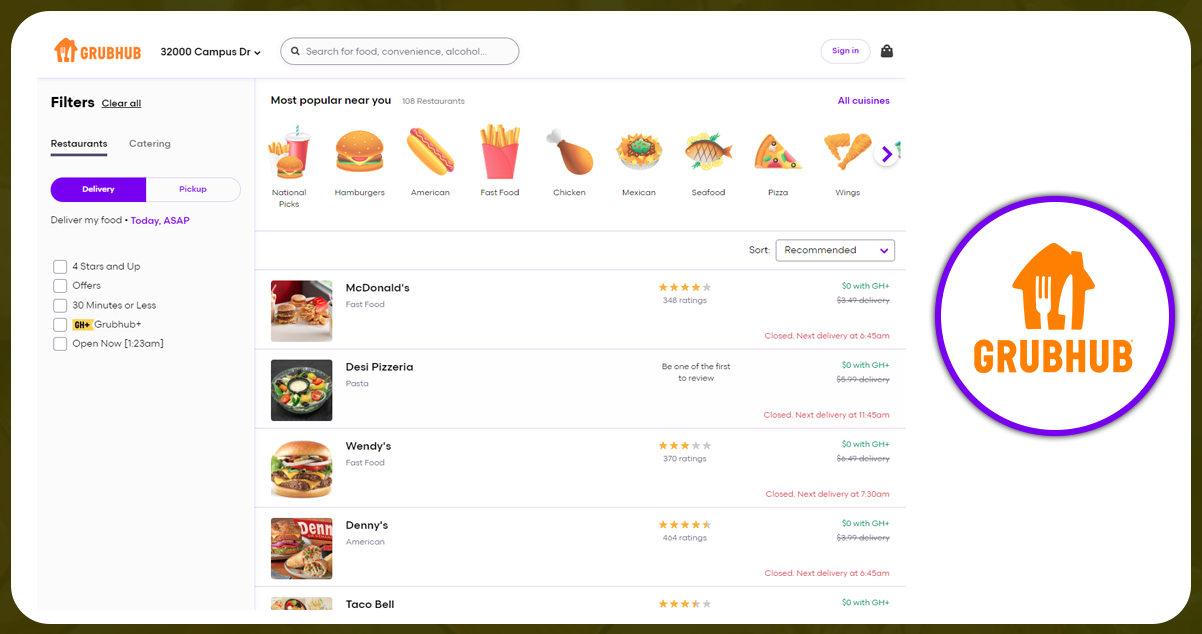The image size is (1202, 634).
Task: Select the Hamburgers cuisine icon
Action: 359,153
